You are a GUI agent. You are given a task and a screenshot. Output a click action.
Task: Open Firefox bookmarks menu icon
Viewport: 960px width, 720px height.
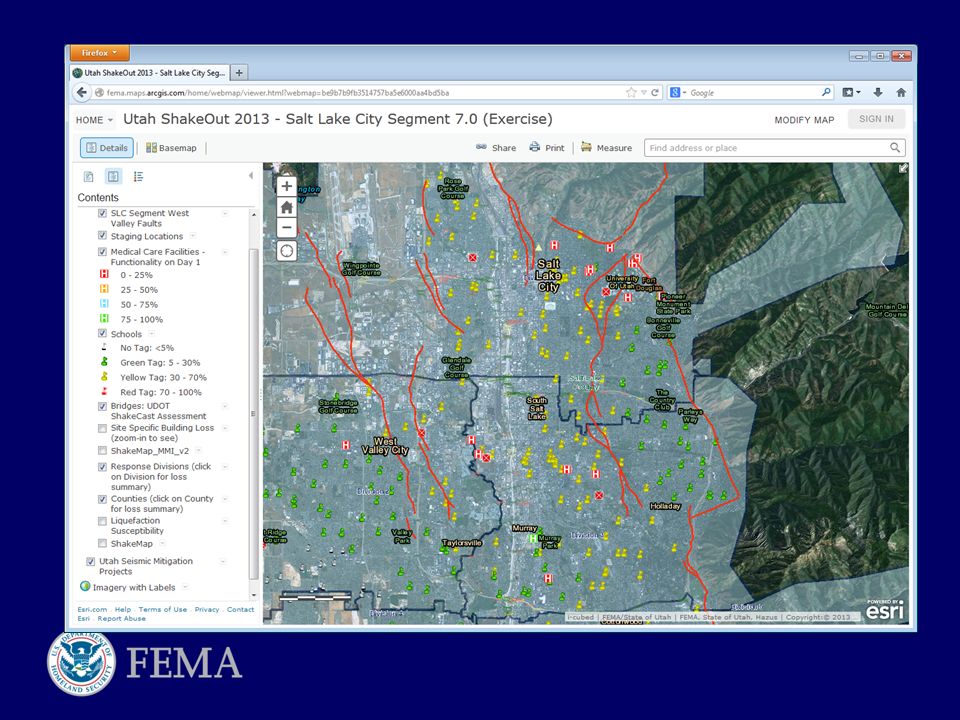[x=851, y=92]
